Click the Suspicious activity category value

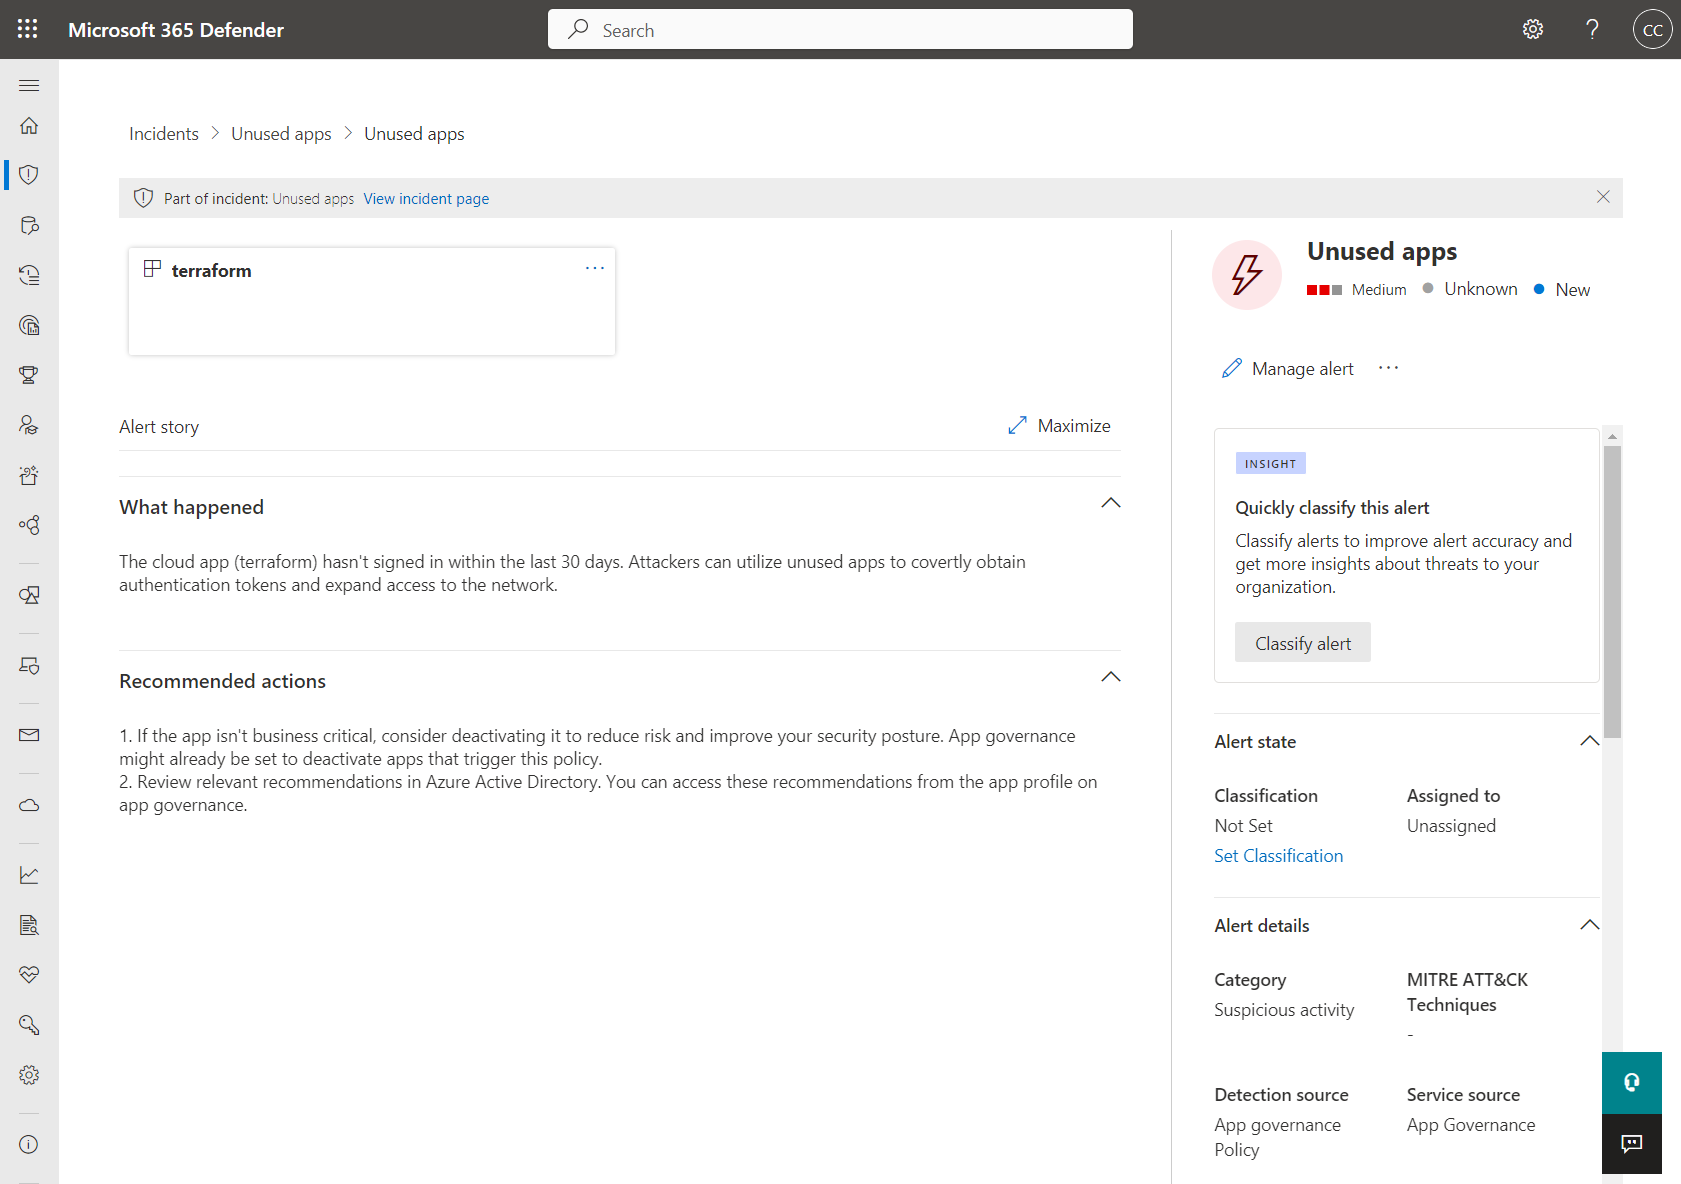(x=1284, y=1010)
